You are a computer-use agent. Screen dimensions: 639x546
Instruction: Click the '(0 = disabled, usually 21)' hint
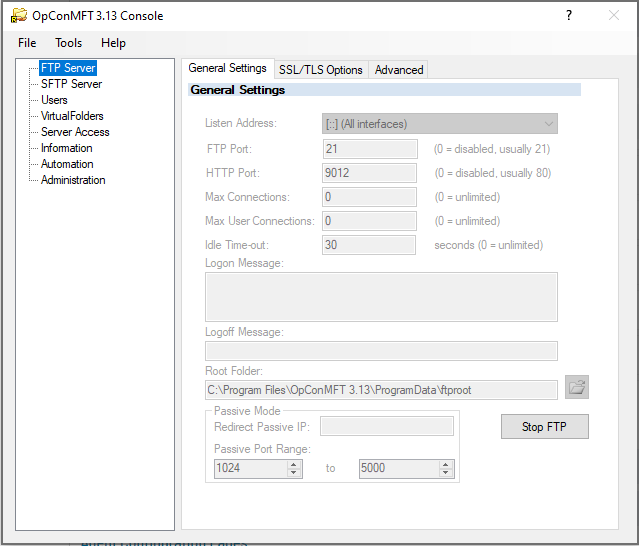[492, 149]
